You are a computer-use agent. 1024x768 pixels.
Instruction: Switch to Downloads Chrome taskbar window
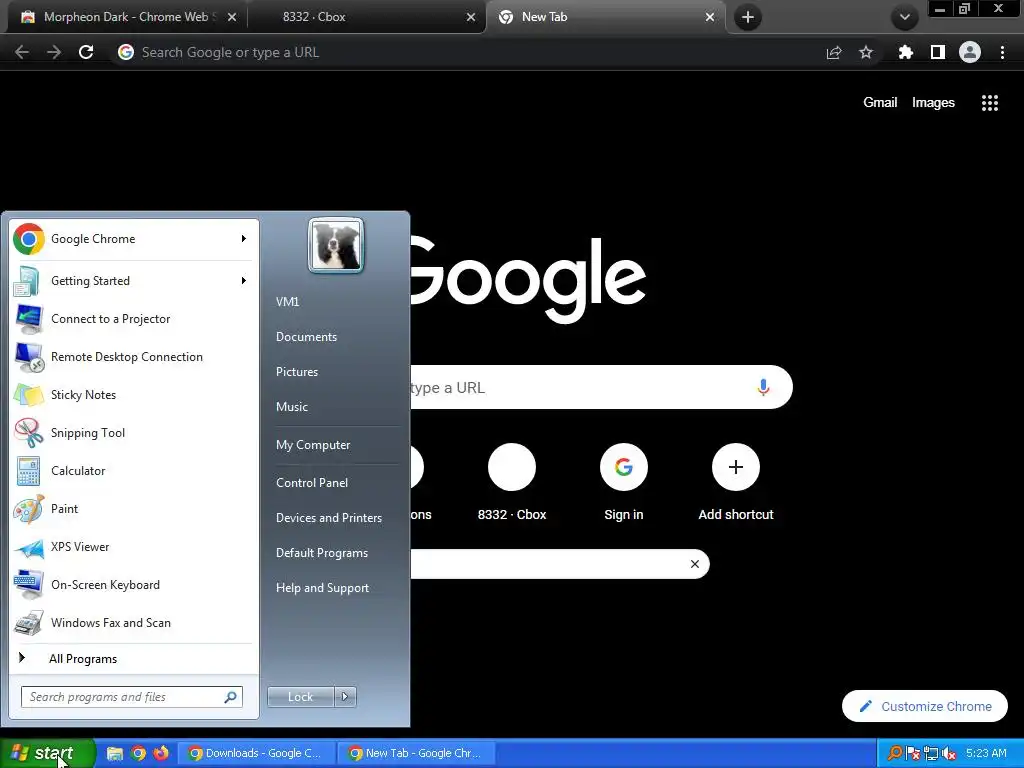click(x=259, y=753)
